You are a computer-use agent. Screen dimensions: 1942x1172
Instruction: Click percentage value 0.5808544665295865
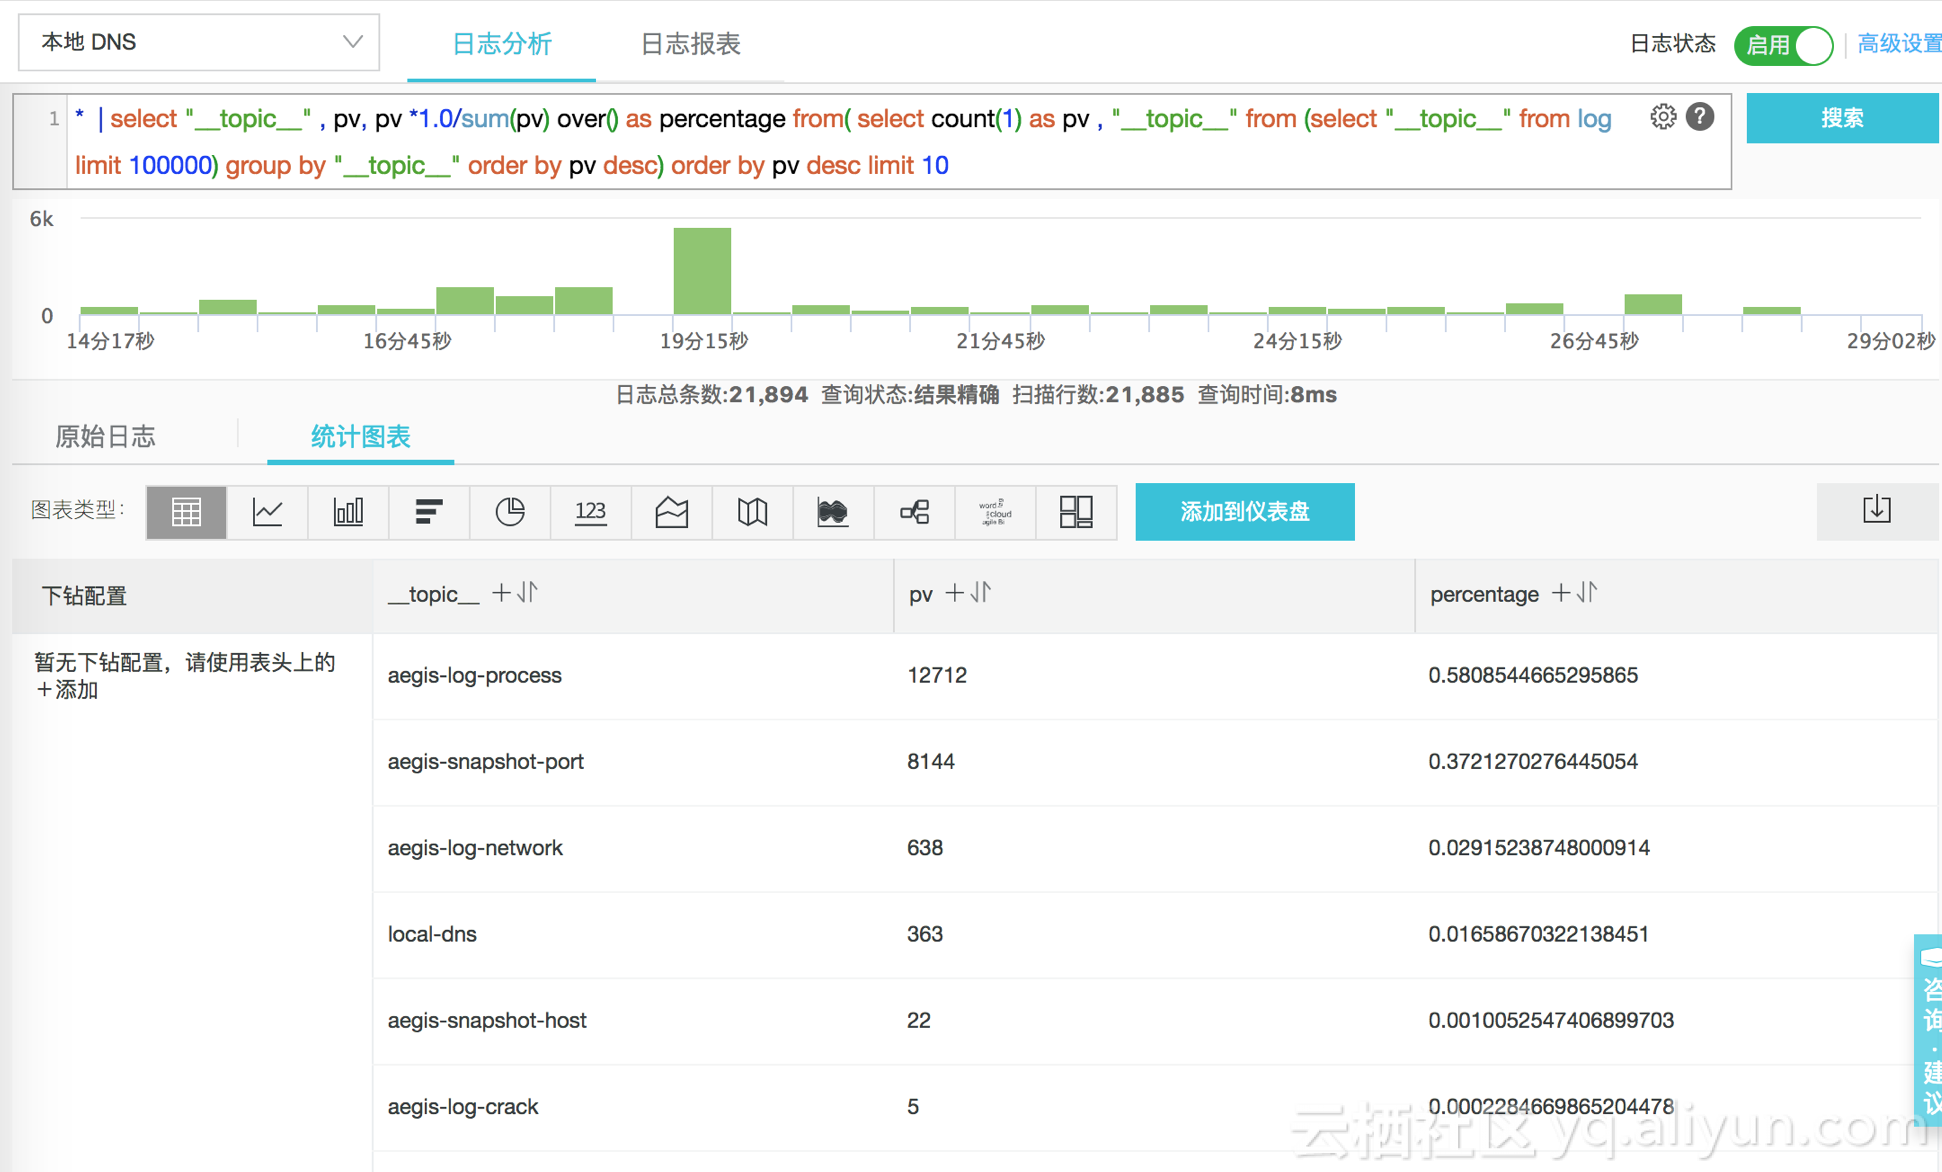click(x=1533, y=675)
